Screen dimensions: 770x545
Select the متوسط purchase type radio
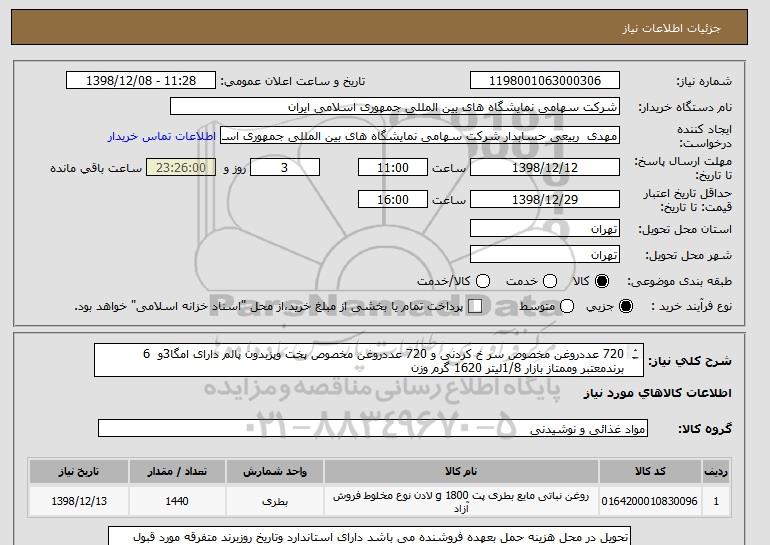tap(567, 306)
